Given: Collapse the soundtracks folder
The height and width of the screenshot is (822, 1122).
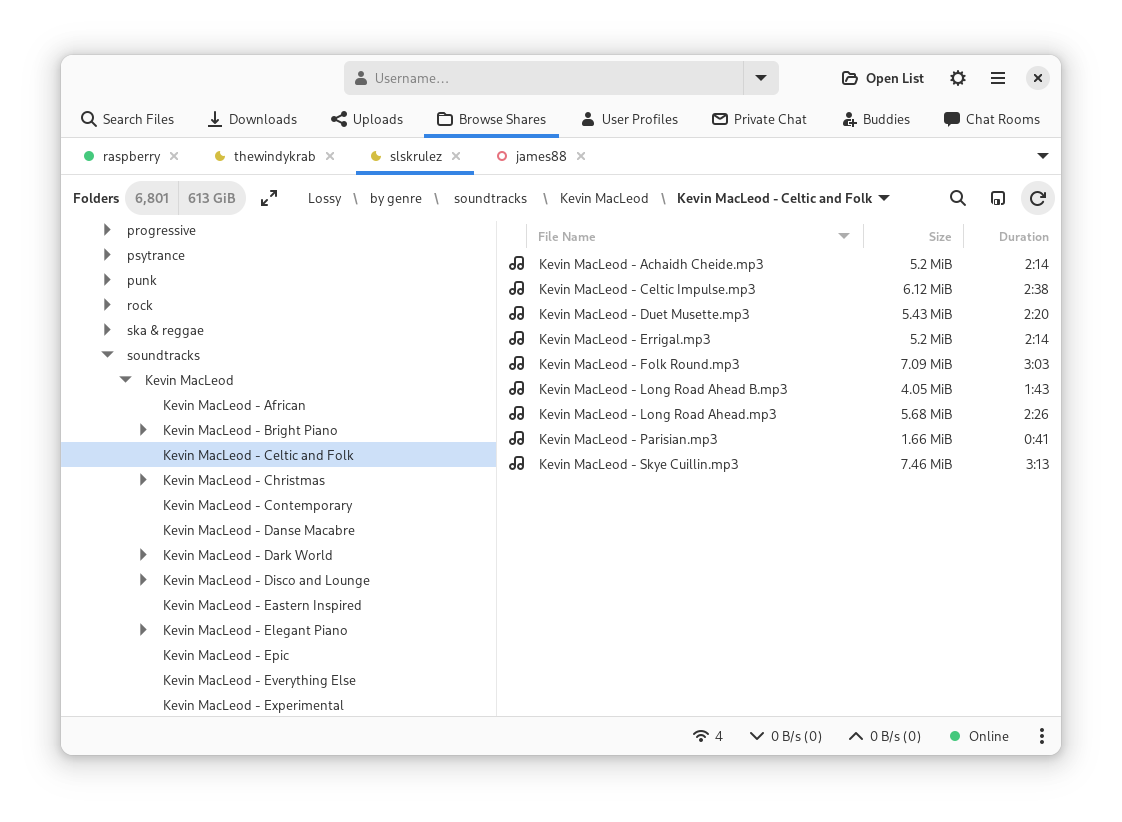Looking at the screenshot, I should [x=108, y=355].
